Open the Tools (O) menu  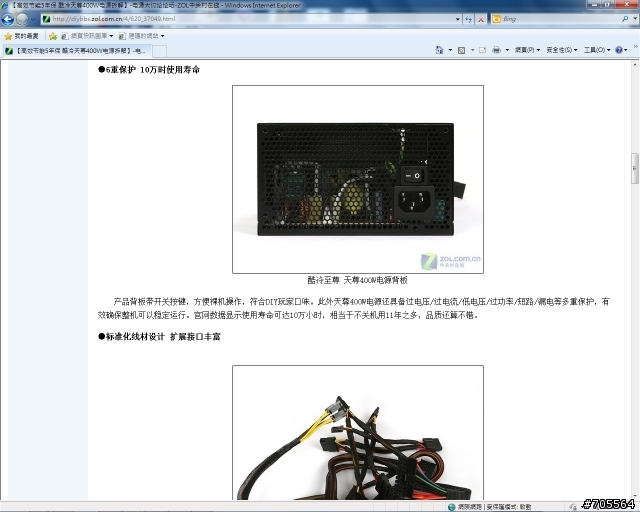597,50
